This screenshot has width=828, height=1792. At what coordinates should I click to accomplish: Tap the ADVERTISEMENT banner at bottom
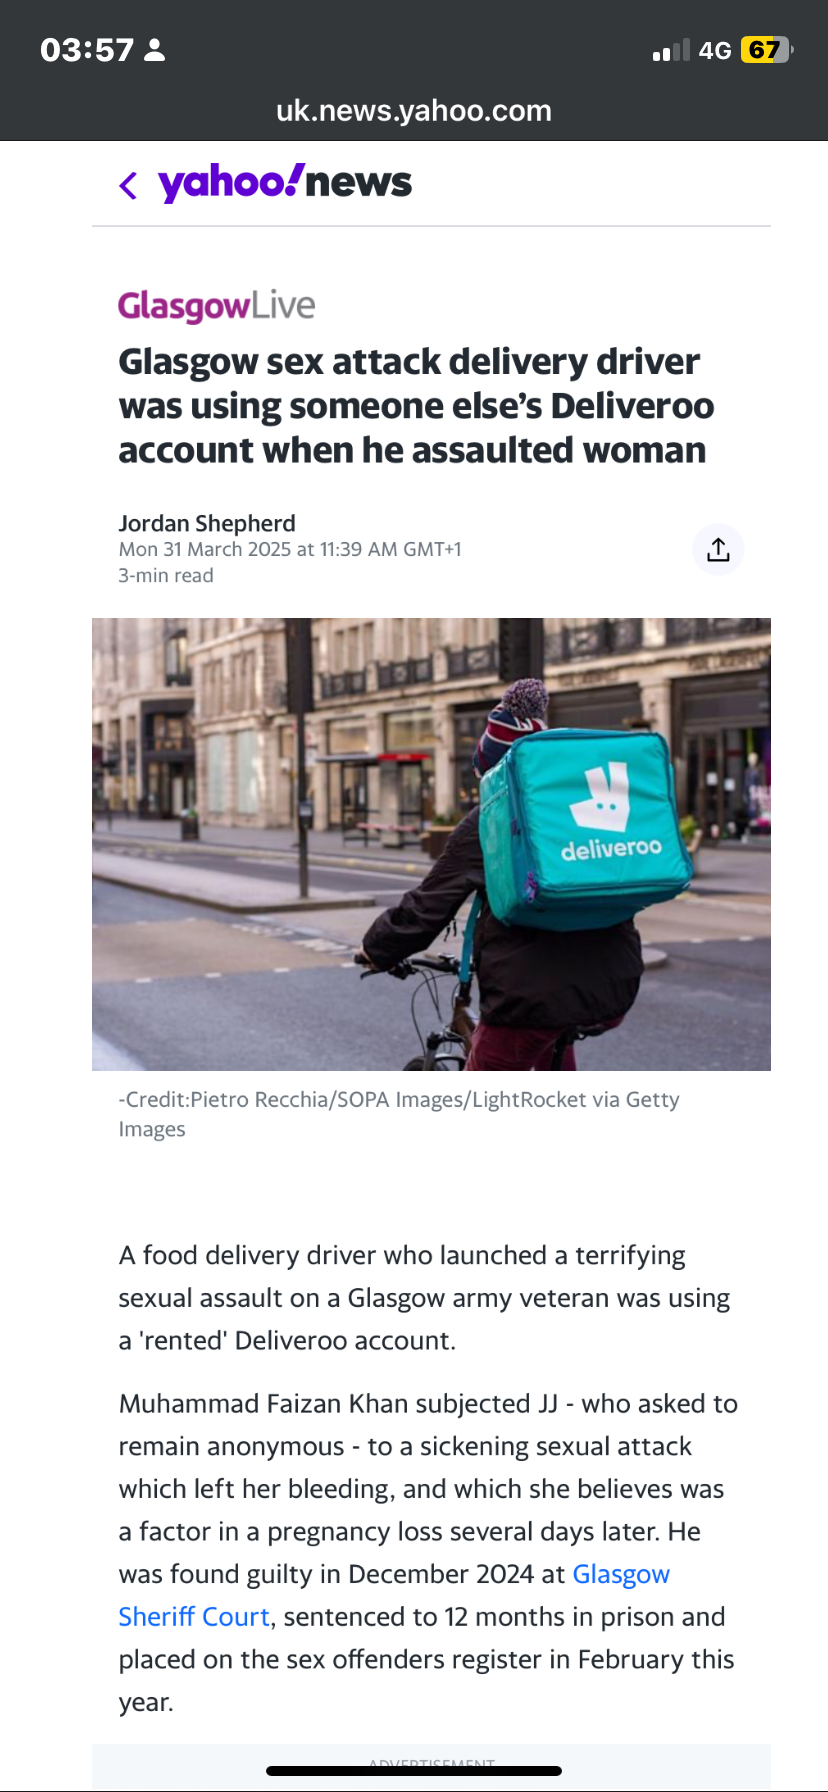pos(431,1764)
